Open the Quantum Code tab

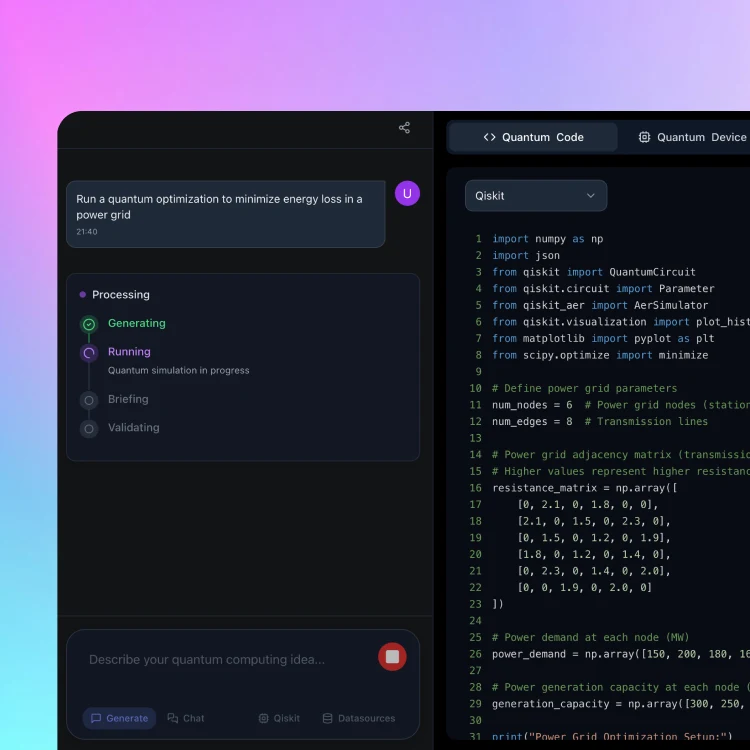coord(533,137)
